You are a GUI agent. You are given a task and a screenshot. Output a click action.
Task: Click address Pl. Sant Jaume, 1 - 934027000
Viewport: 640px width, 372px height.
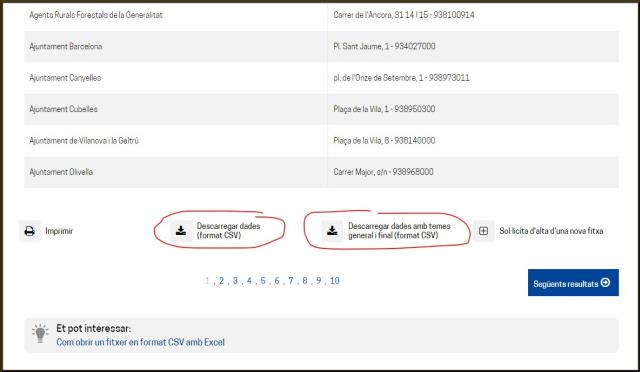point(384,47)
